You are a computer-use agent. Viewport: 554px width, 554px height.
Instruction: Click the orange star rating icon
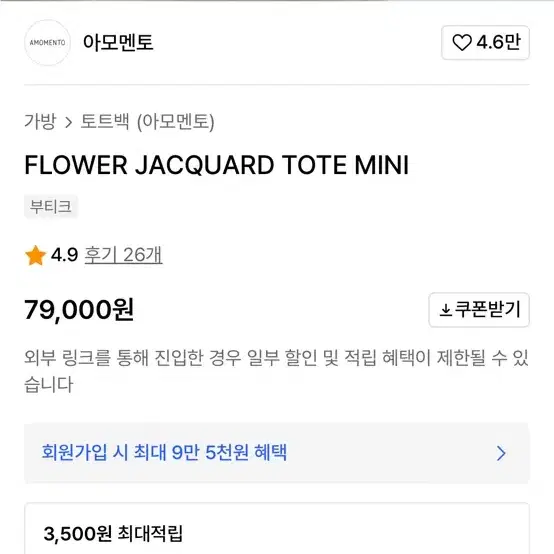pyautogui.click(x=36, y=255)
